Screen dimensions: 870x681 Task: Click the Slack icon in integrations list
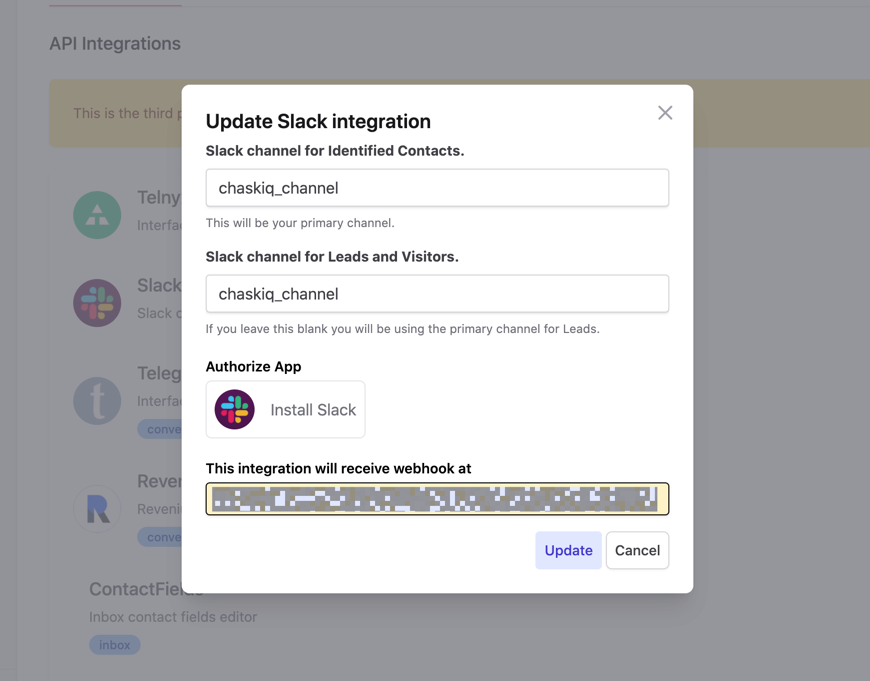pos(97,303)
